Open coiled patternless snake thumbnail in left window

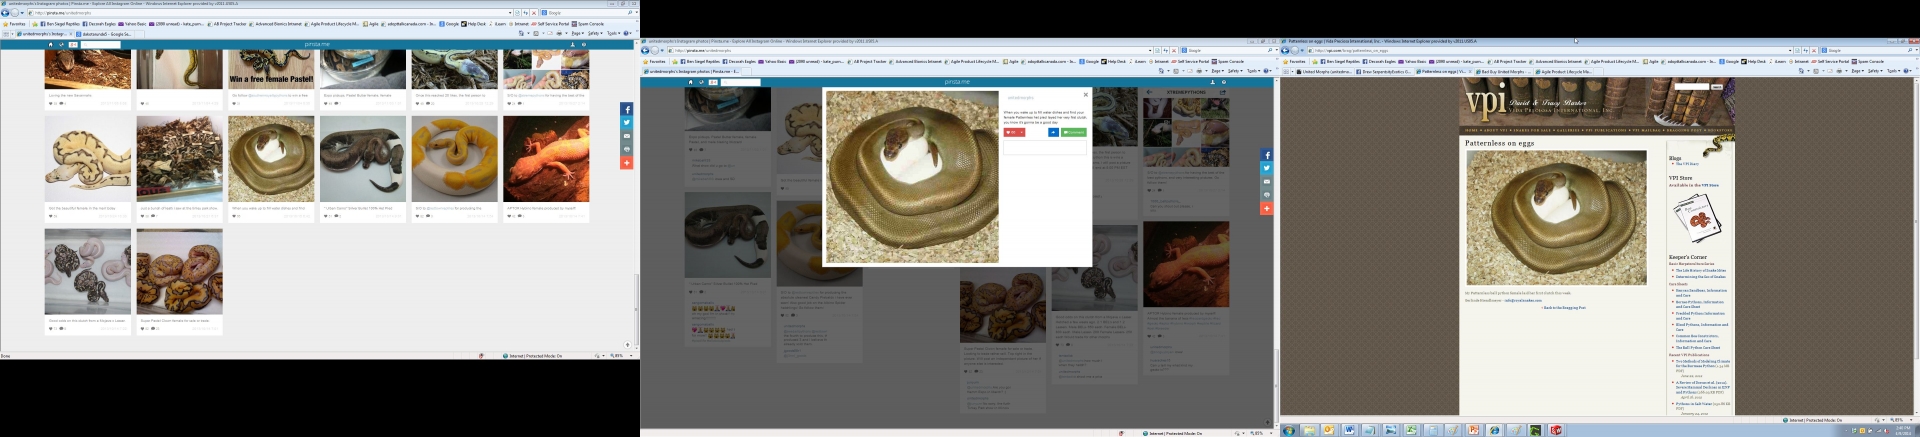point(271,159)
